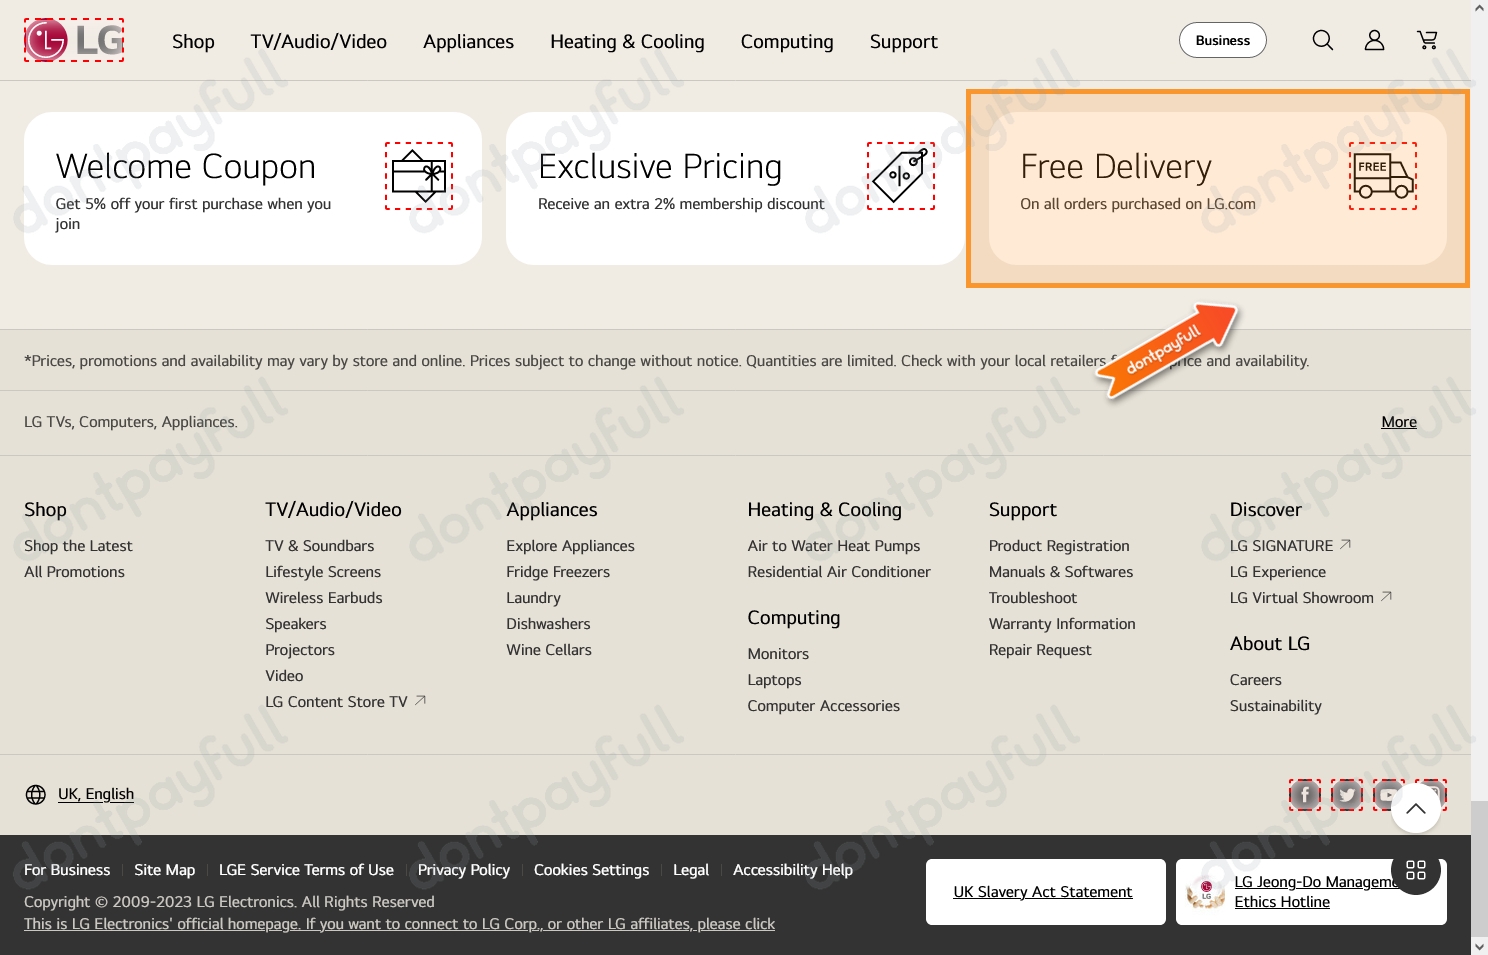
Task: Click the free delivery truck icon
Action: [1382, 176]
